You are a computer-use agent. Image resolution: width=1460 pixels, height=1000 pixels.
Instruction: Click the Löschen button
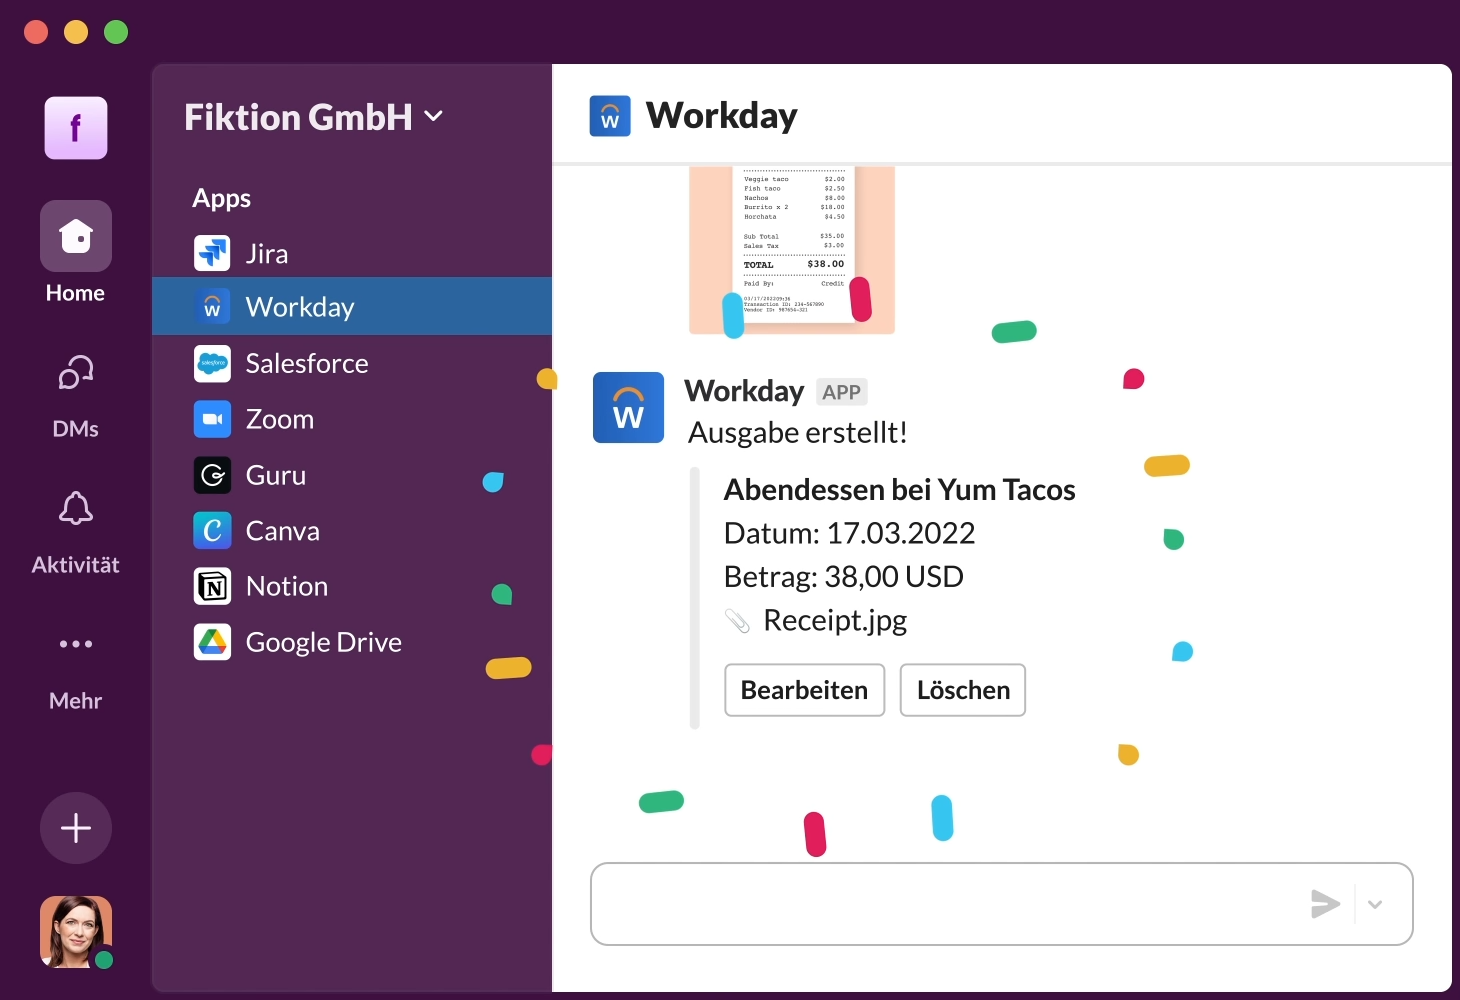point(963,690)
